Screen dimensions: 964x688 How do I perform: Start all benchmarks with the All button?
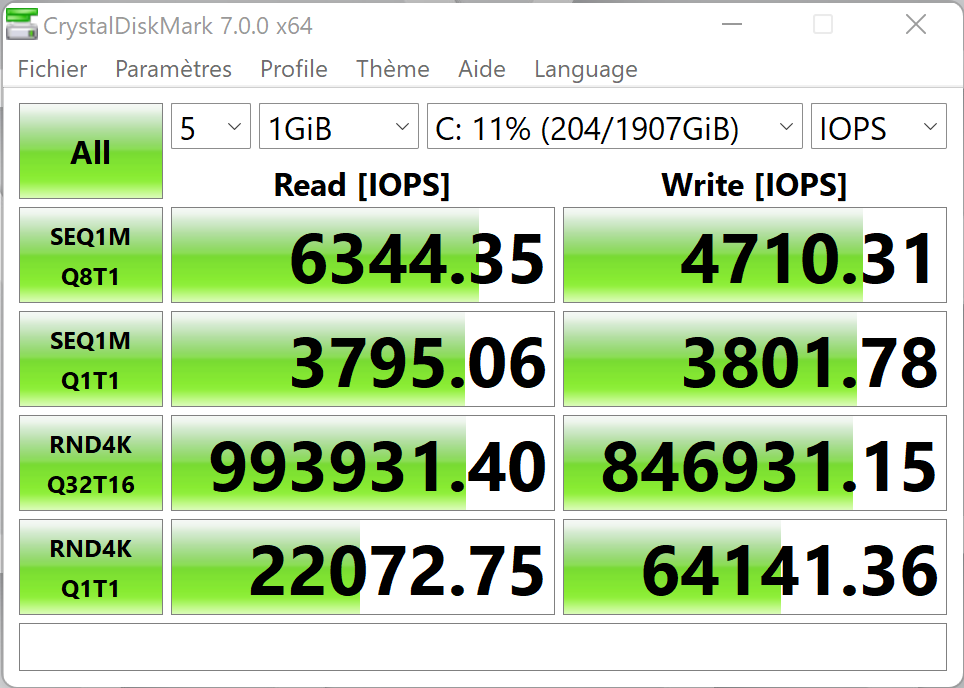91,151
